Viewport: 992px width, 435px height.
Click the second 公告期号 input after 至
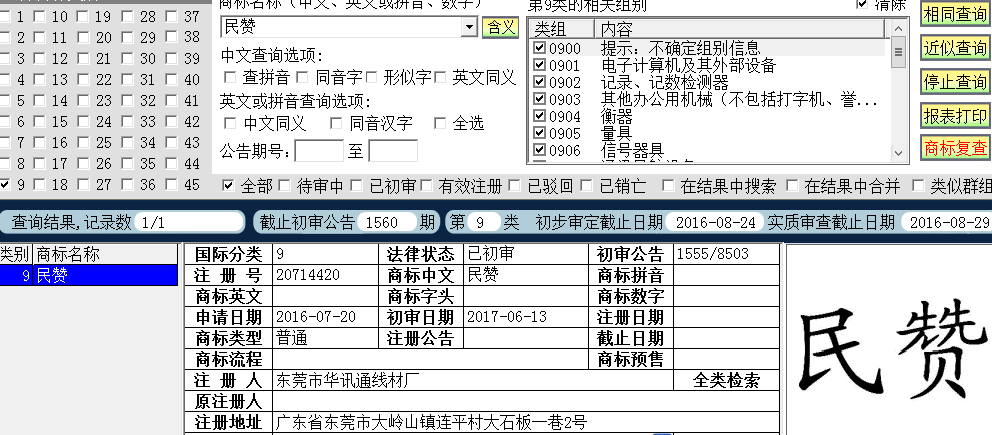[393, 151]
